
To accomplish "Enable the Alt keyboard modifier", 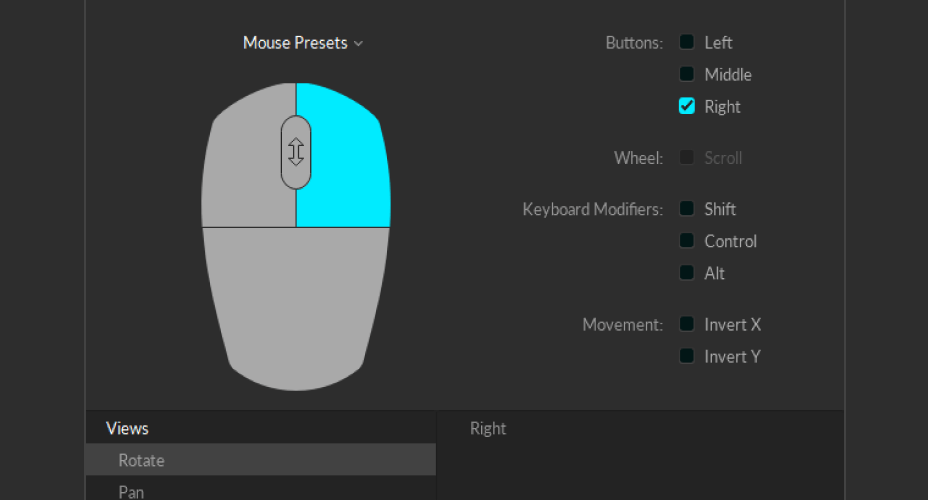I will (687, 273).
